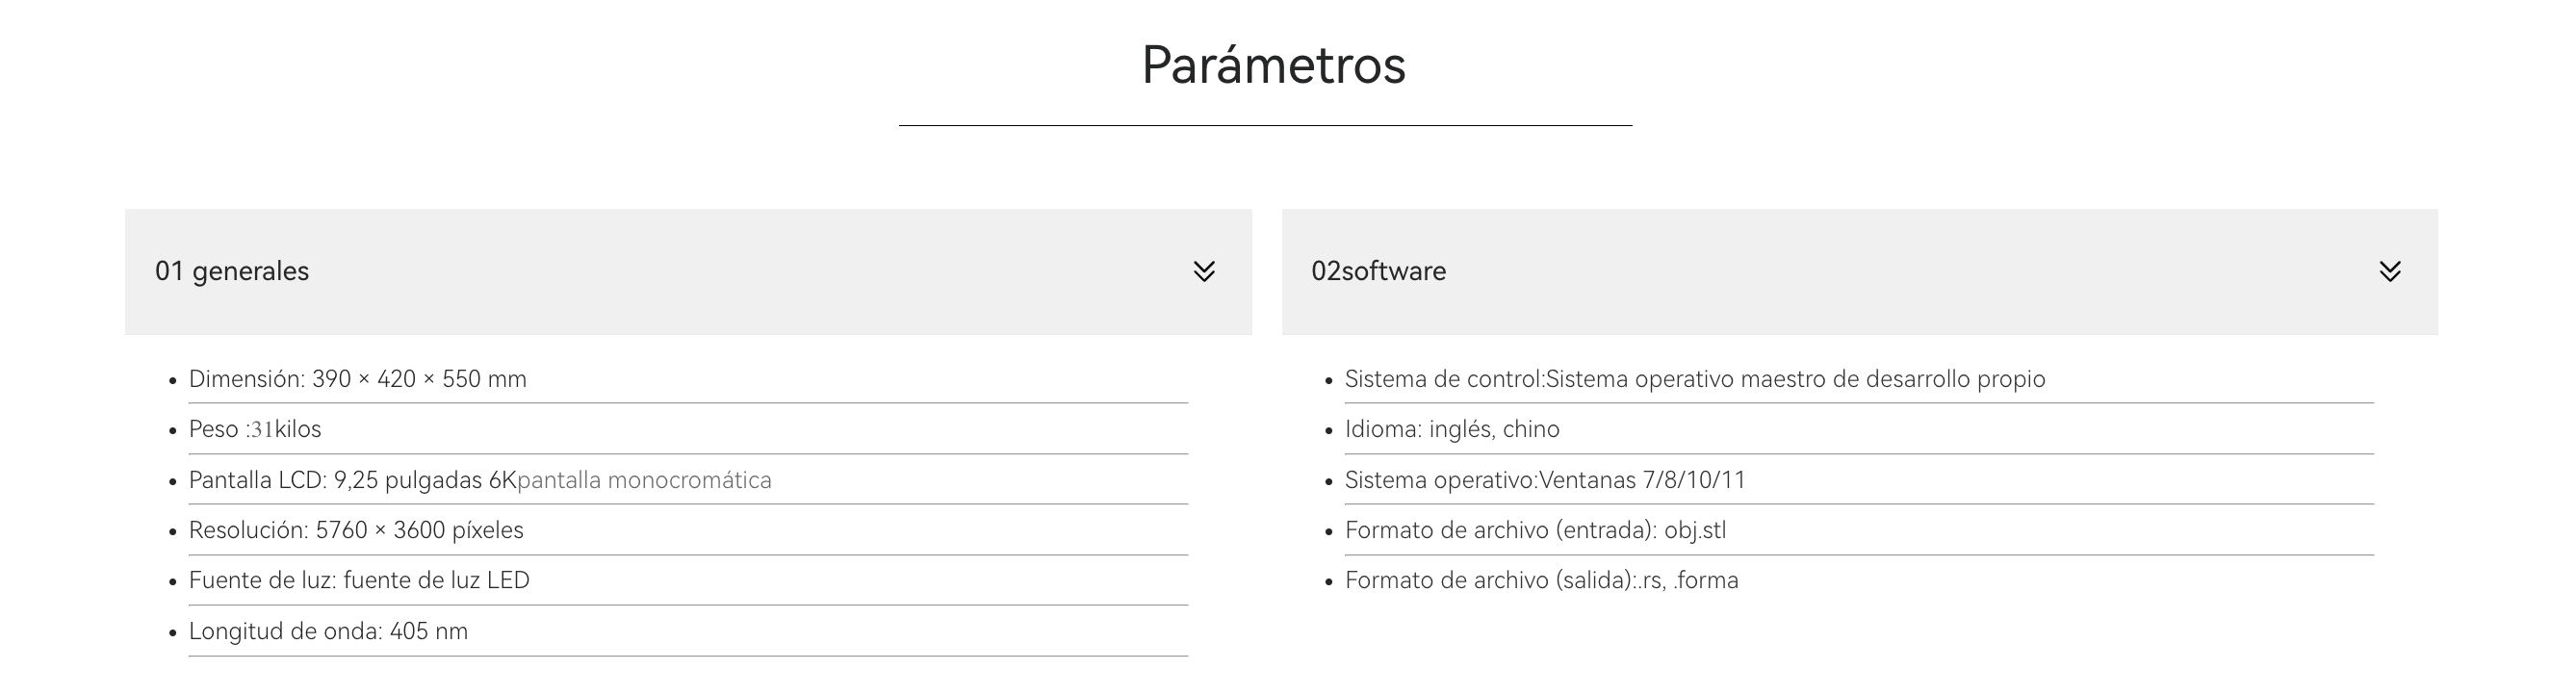Click the Peso 31 kilos entry
This screenshot has width=2576, height=695.
coord(255,429)
